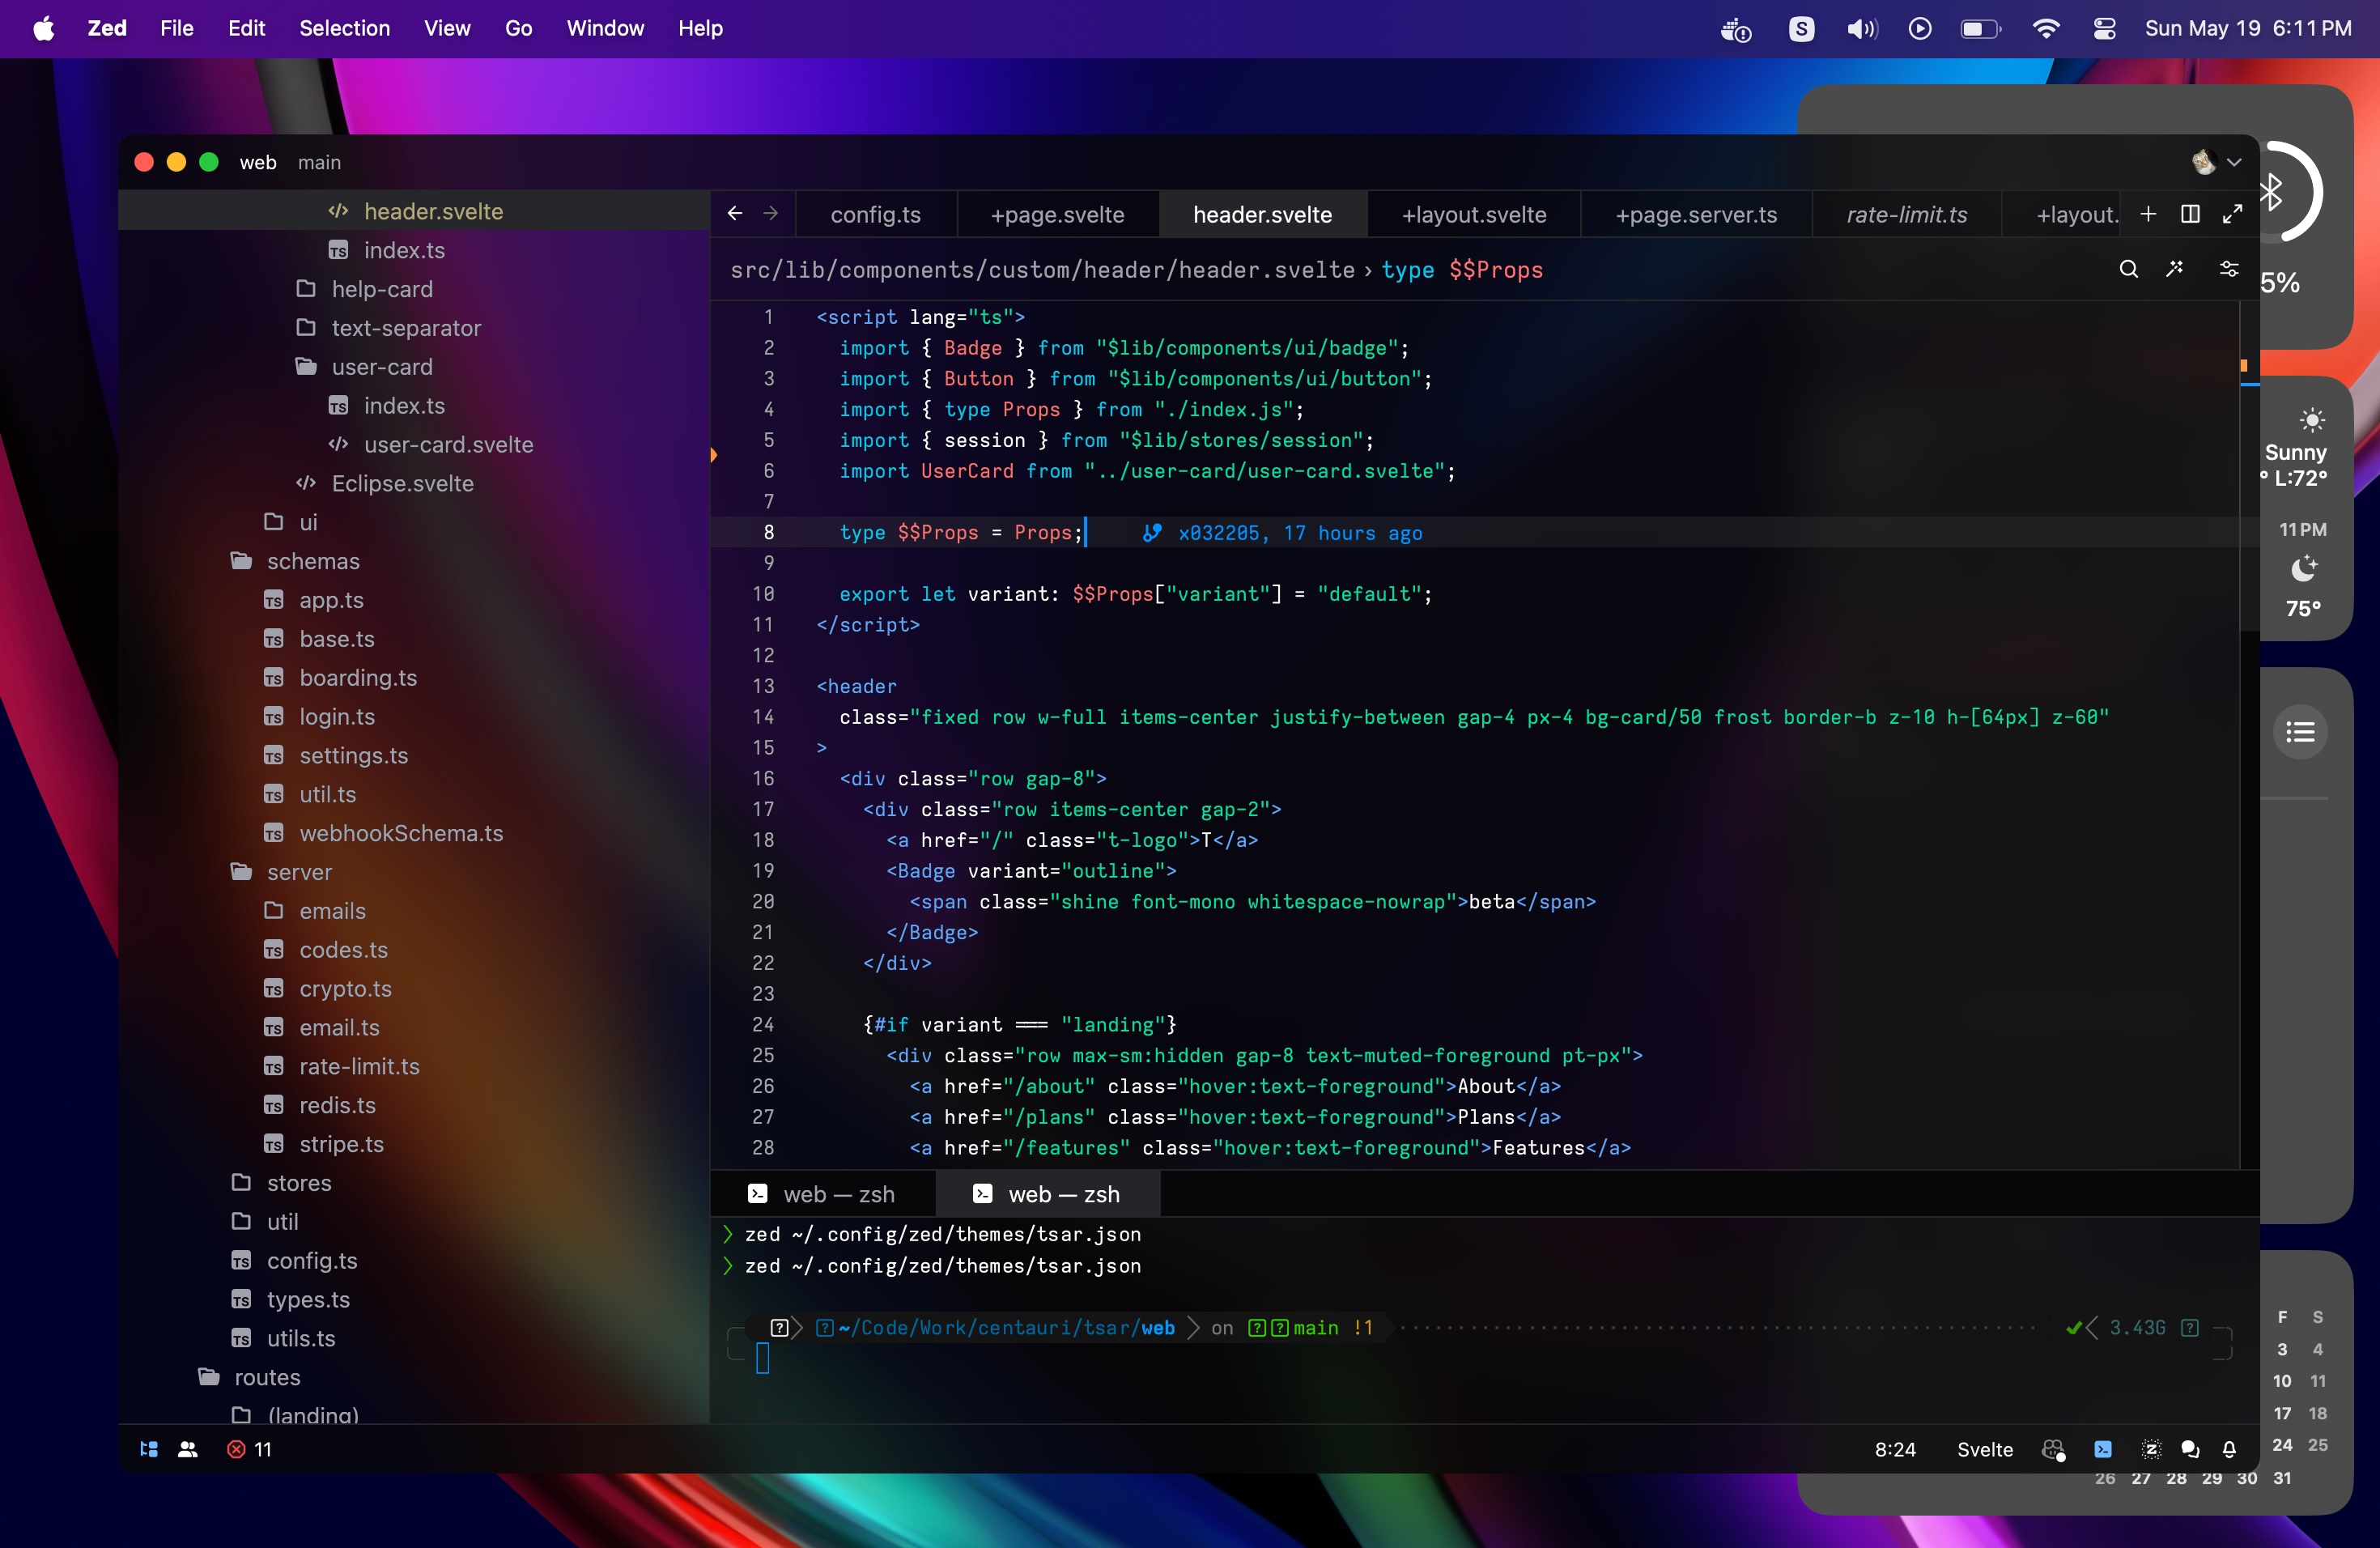Click the web project name in title bar
The image size is (2380, 1548).
258,162
